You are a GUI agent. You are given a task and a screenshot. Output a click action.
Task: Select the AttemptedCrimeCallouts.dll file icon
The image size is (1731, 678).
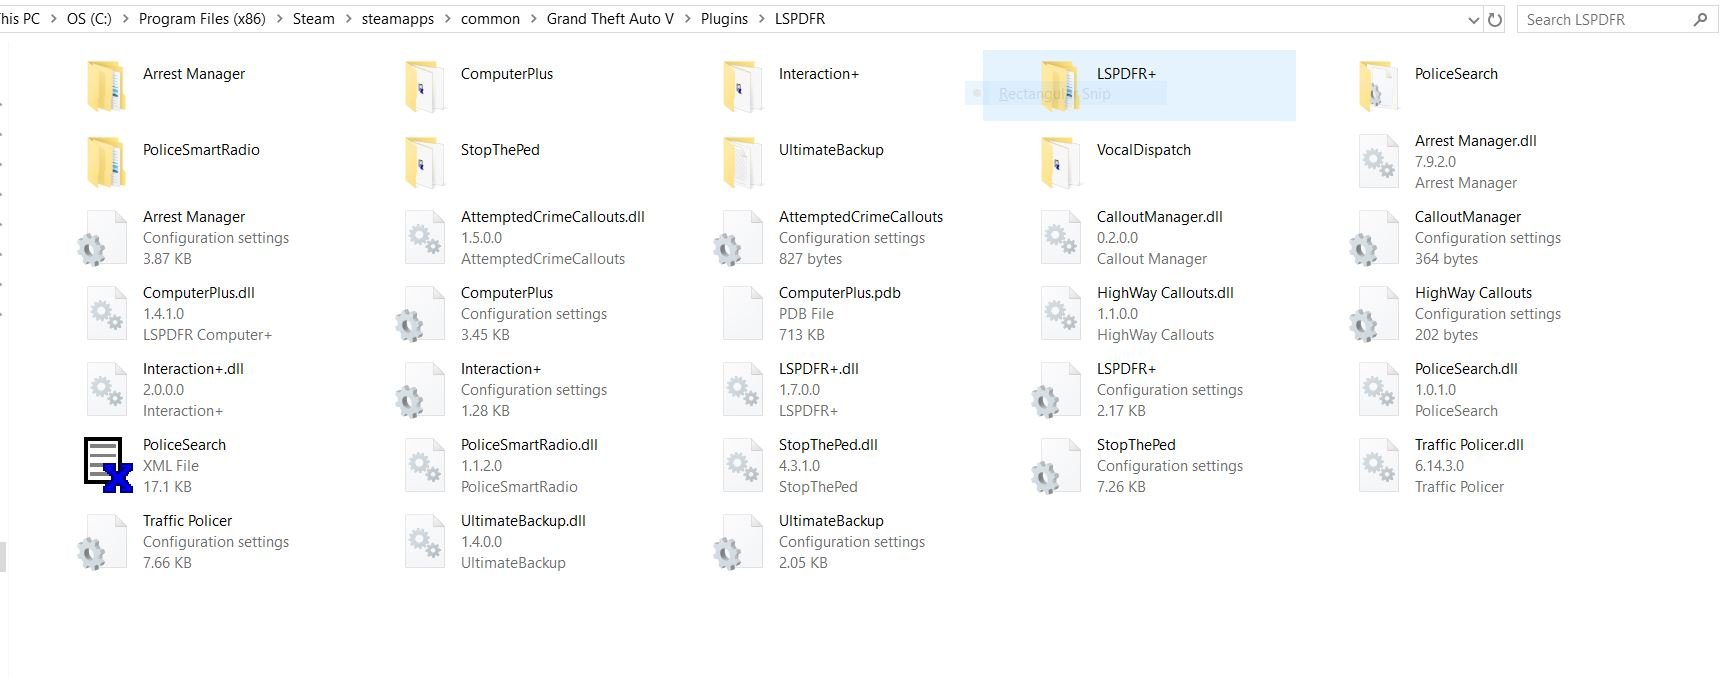pyautogui.click(x=424, y=237)
